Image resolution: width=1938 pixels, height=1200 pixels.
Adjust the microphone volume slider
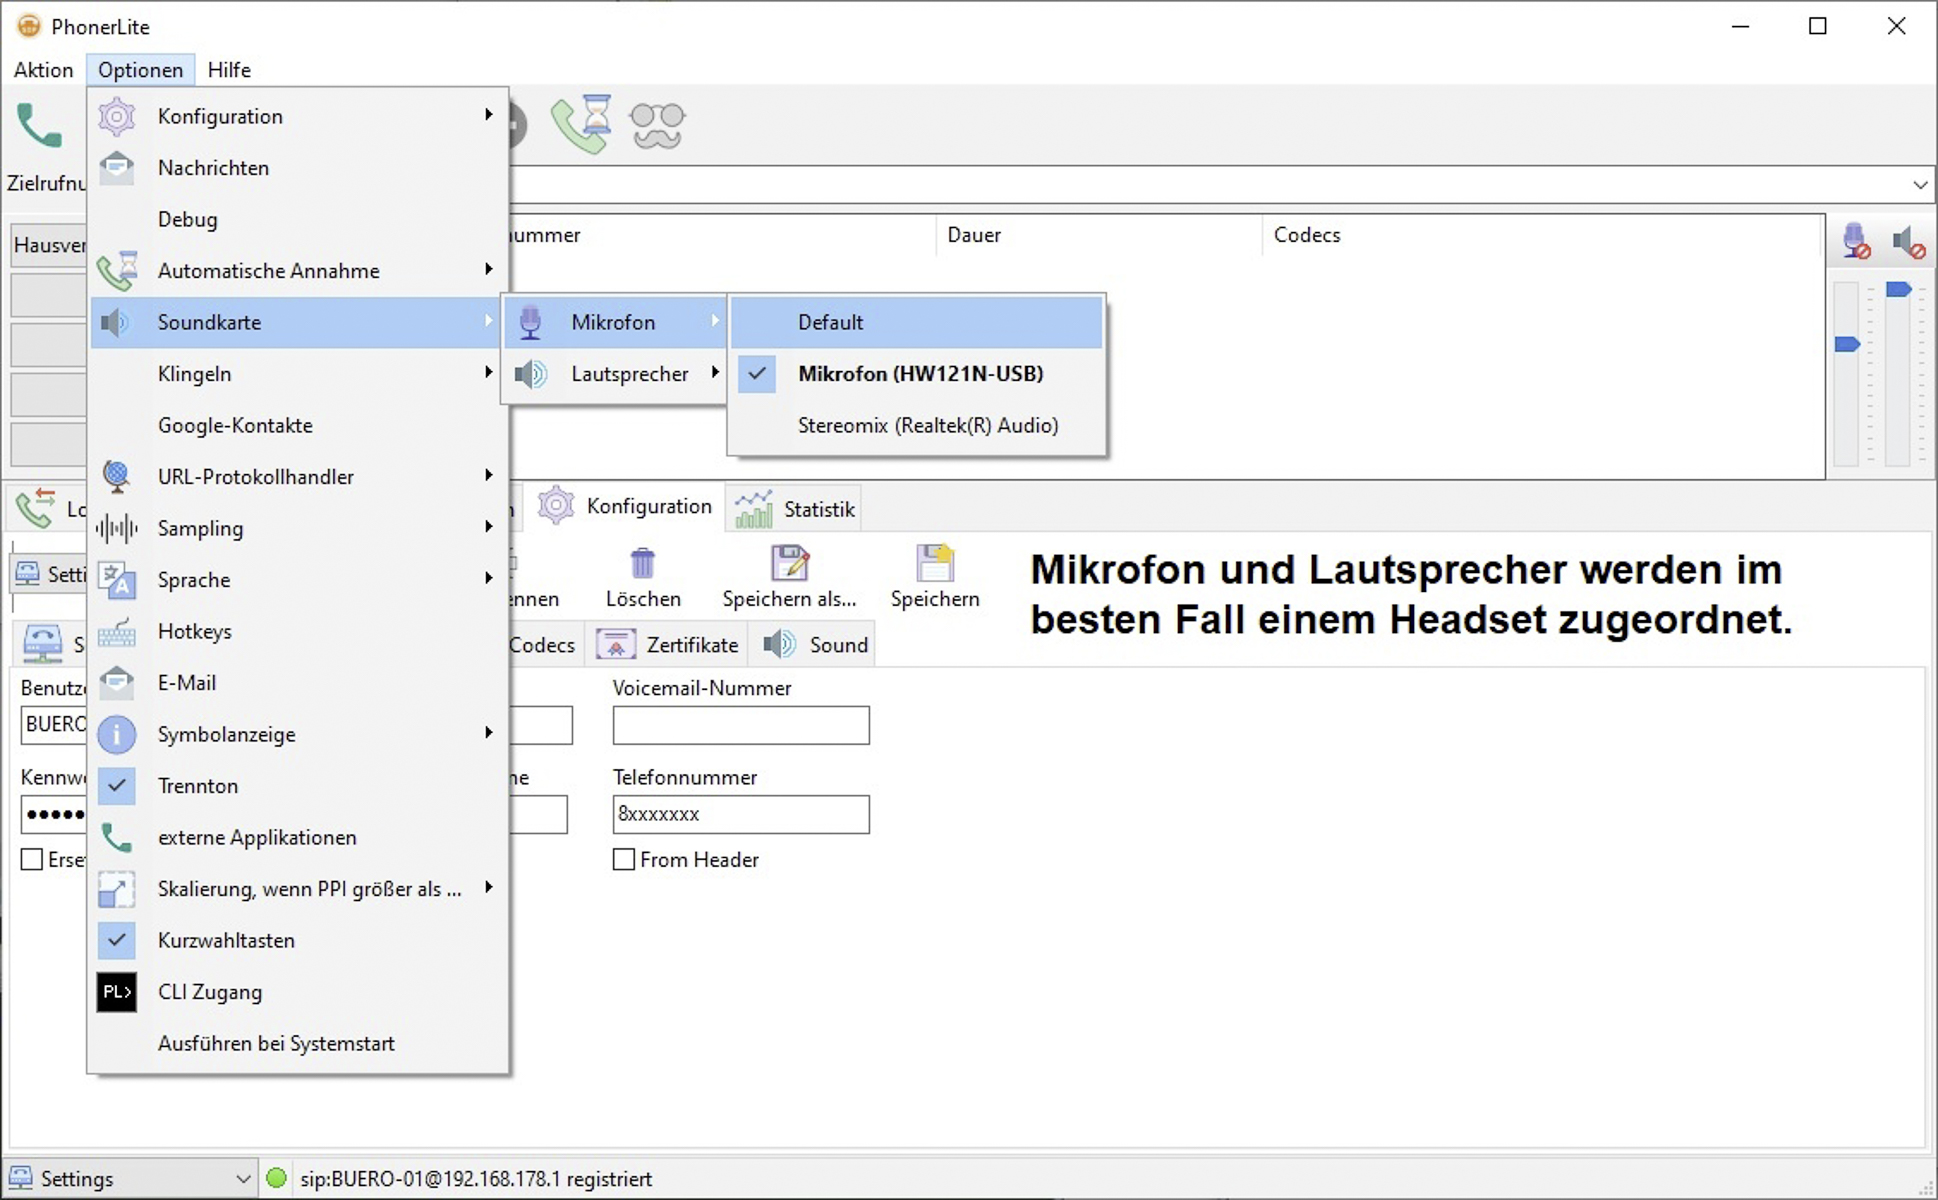(x=1847, y=344)
